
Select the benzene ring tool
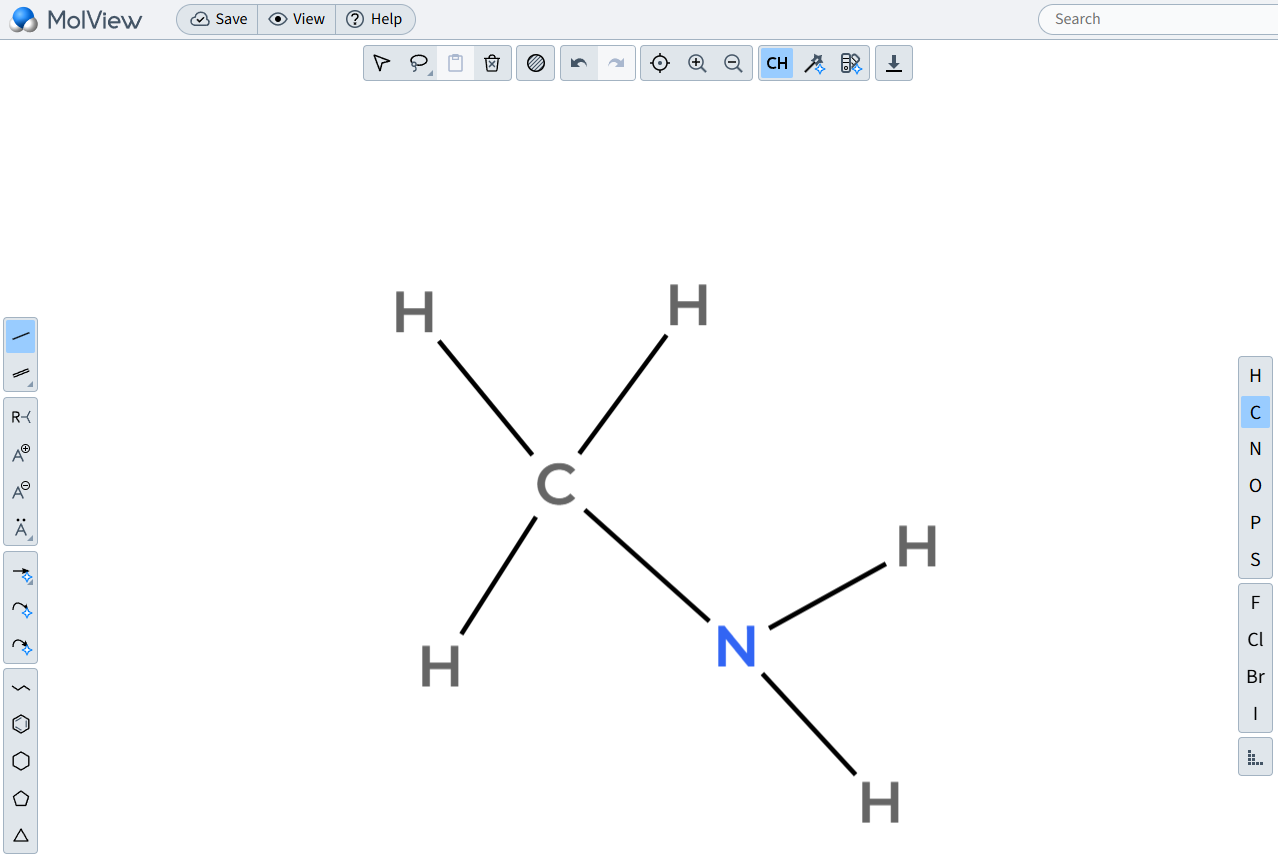[x=21, y=724]
